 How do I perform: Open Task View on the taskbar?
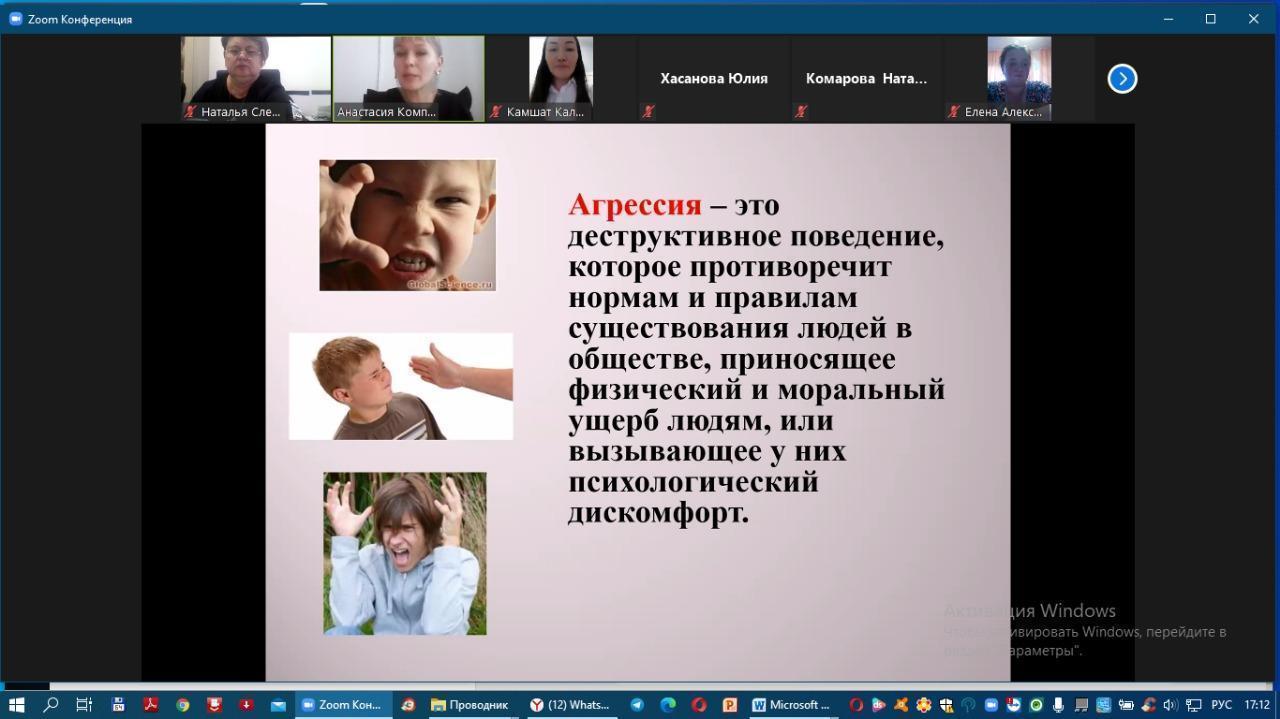pyautogui.click(x=84, y=705)
